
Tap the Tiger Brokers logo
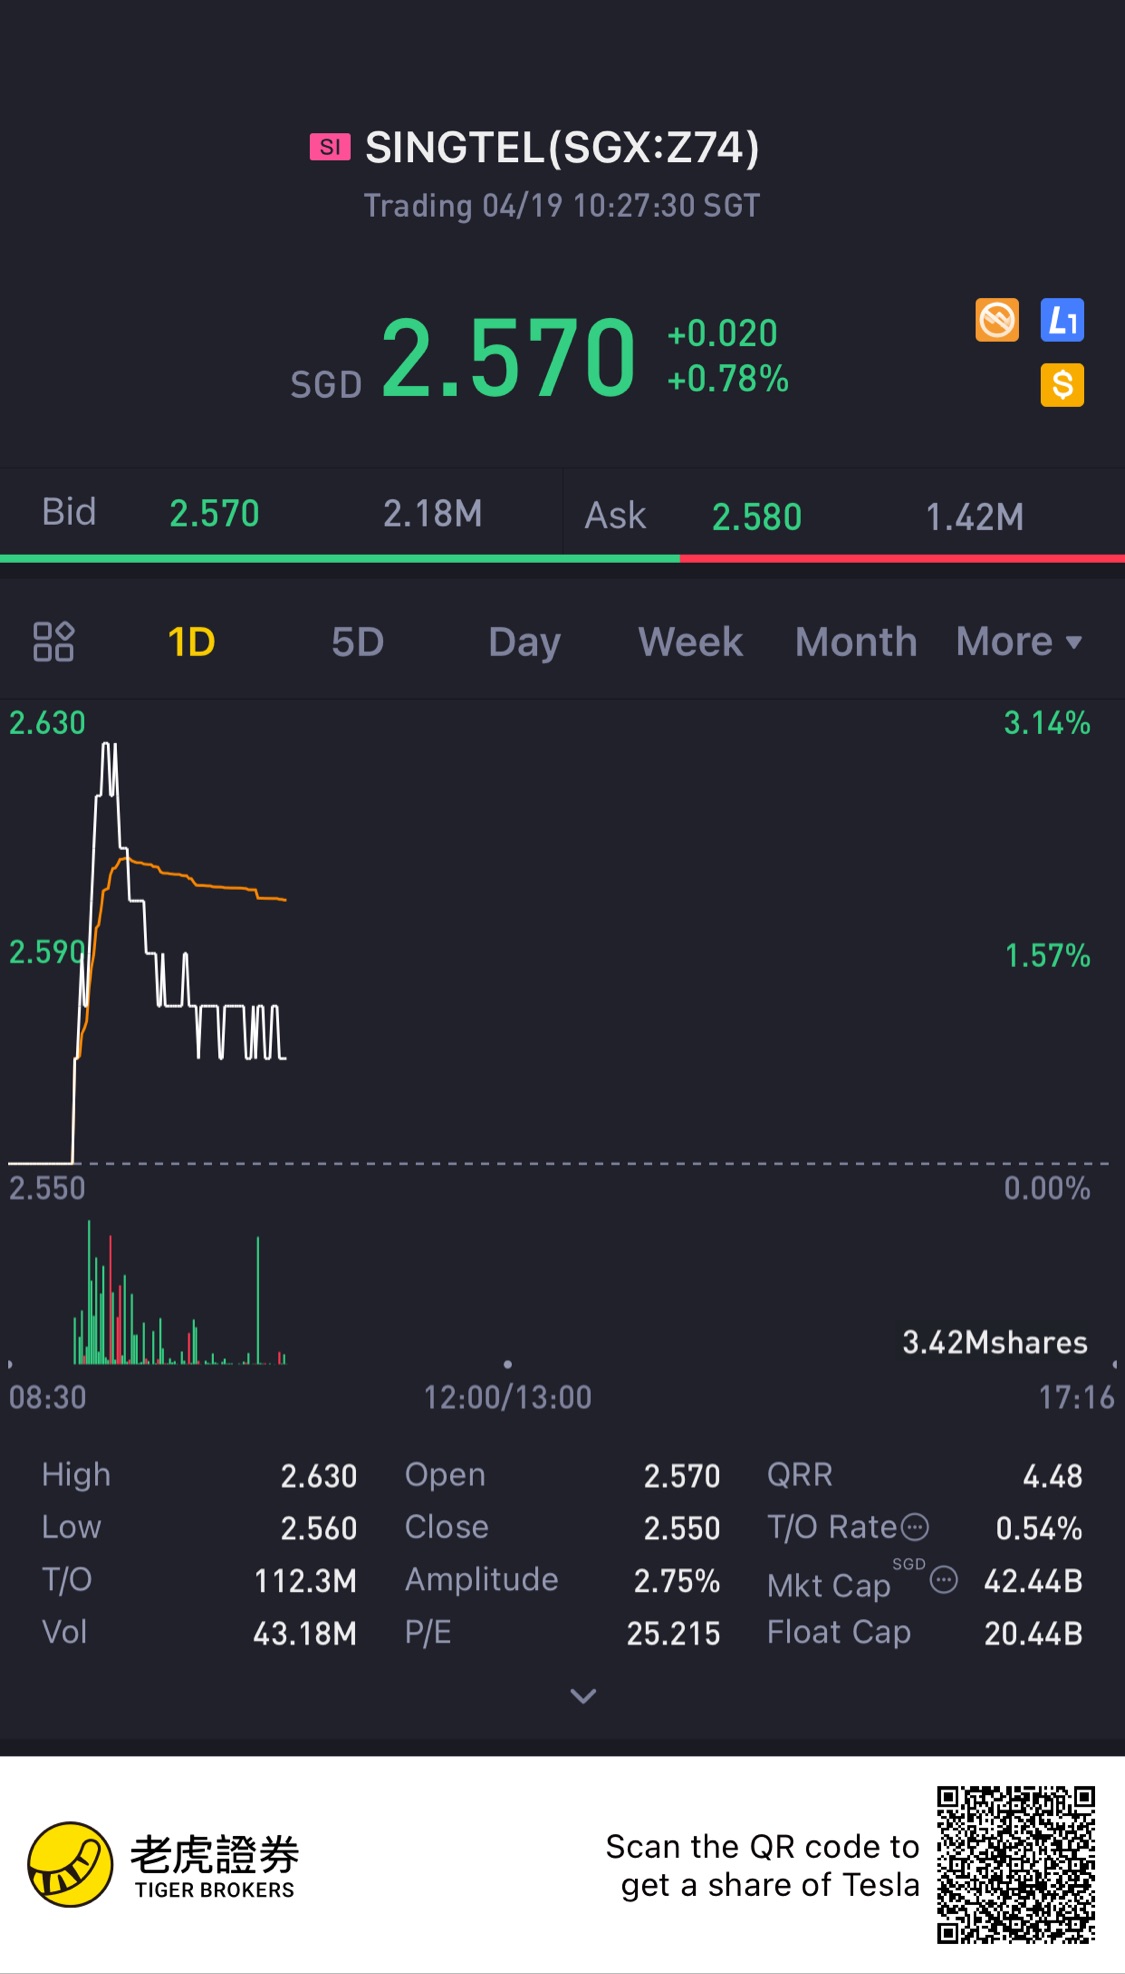click(x=70, y=1864)
